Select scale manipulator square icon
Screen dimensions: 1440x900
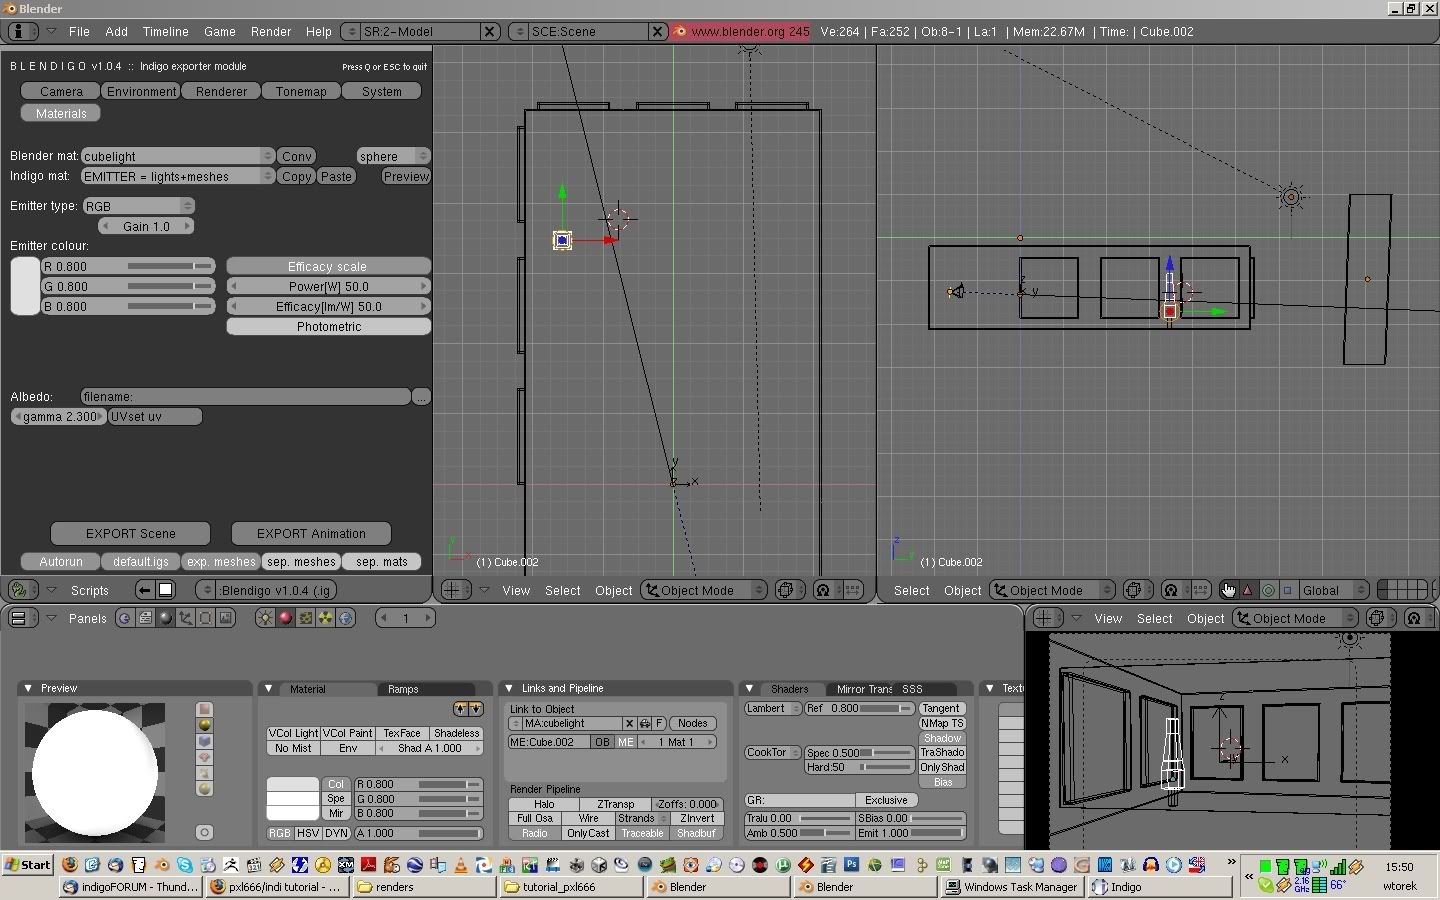coord(1288,590)
